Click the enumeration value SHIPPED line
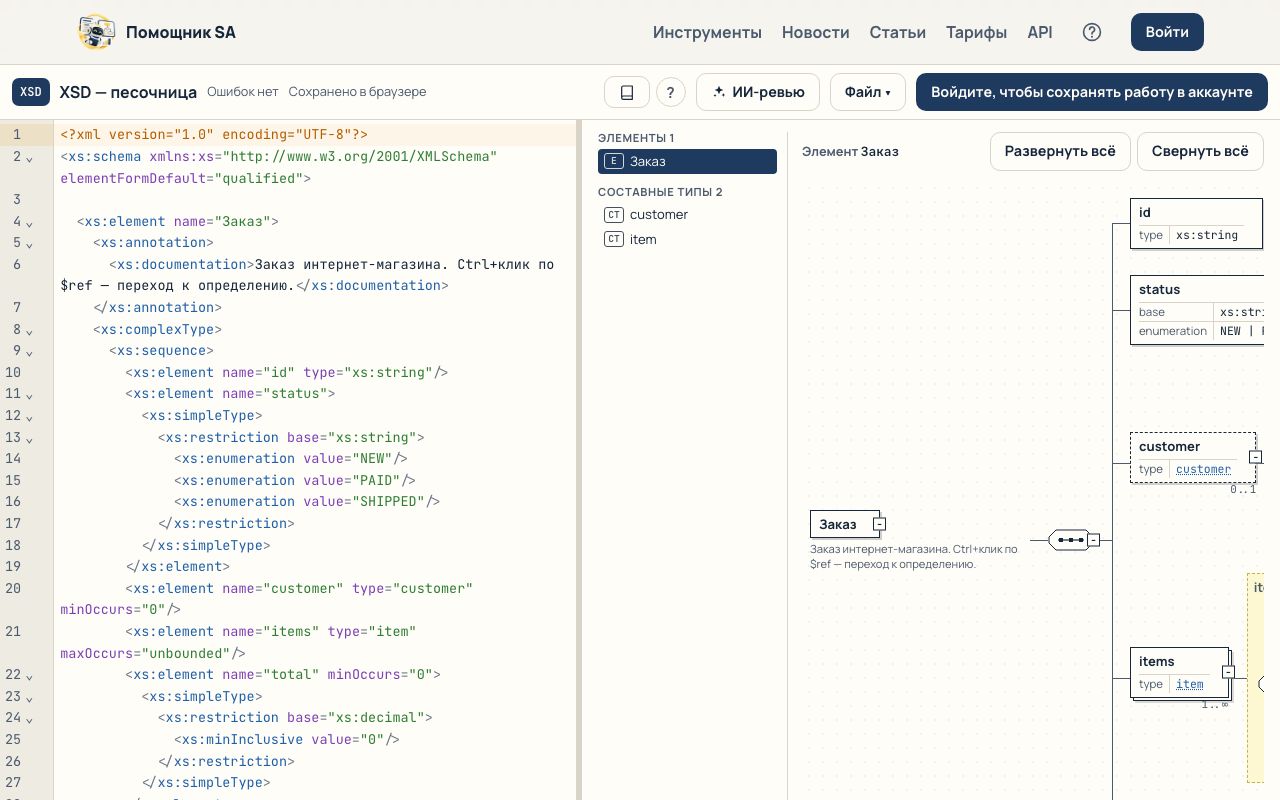 pos(307,502)
